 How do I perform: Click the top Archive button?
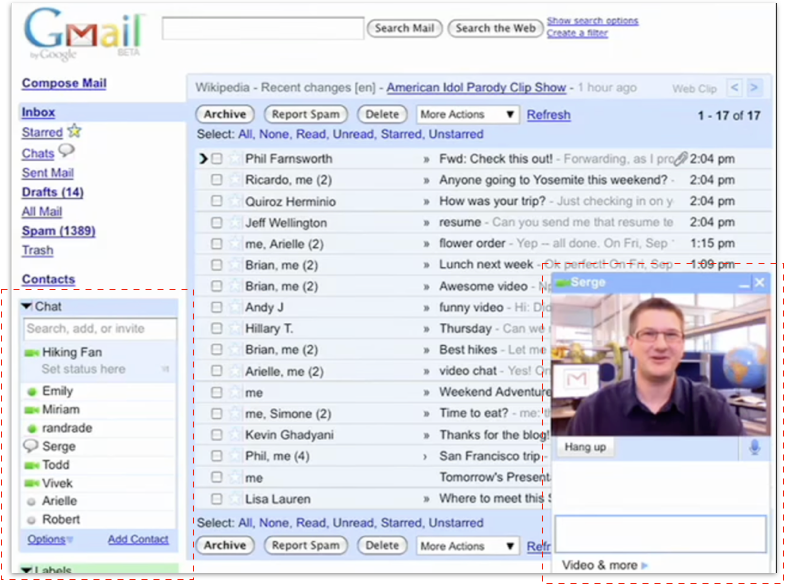(225, 115)
